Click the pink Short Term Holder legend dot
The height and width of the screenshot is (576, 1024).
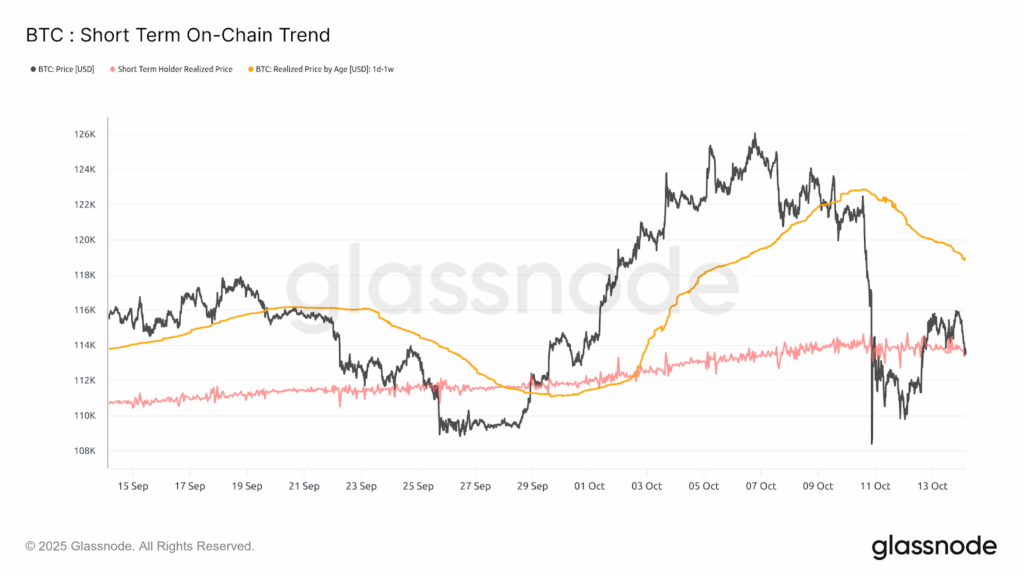pyautogui.click(x=111, y=69)
